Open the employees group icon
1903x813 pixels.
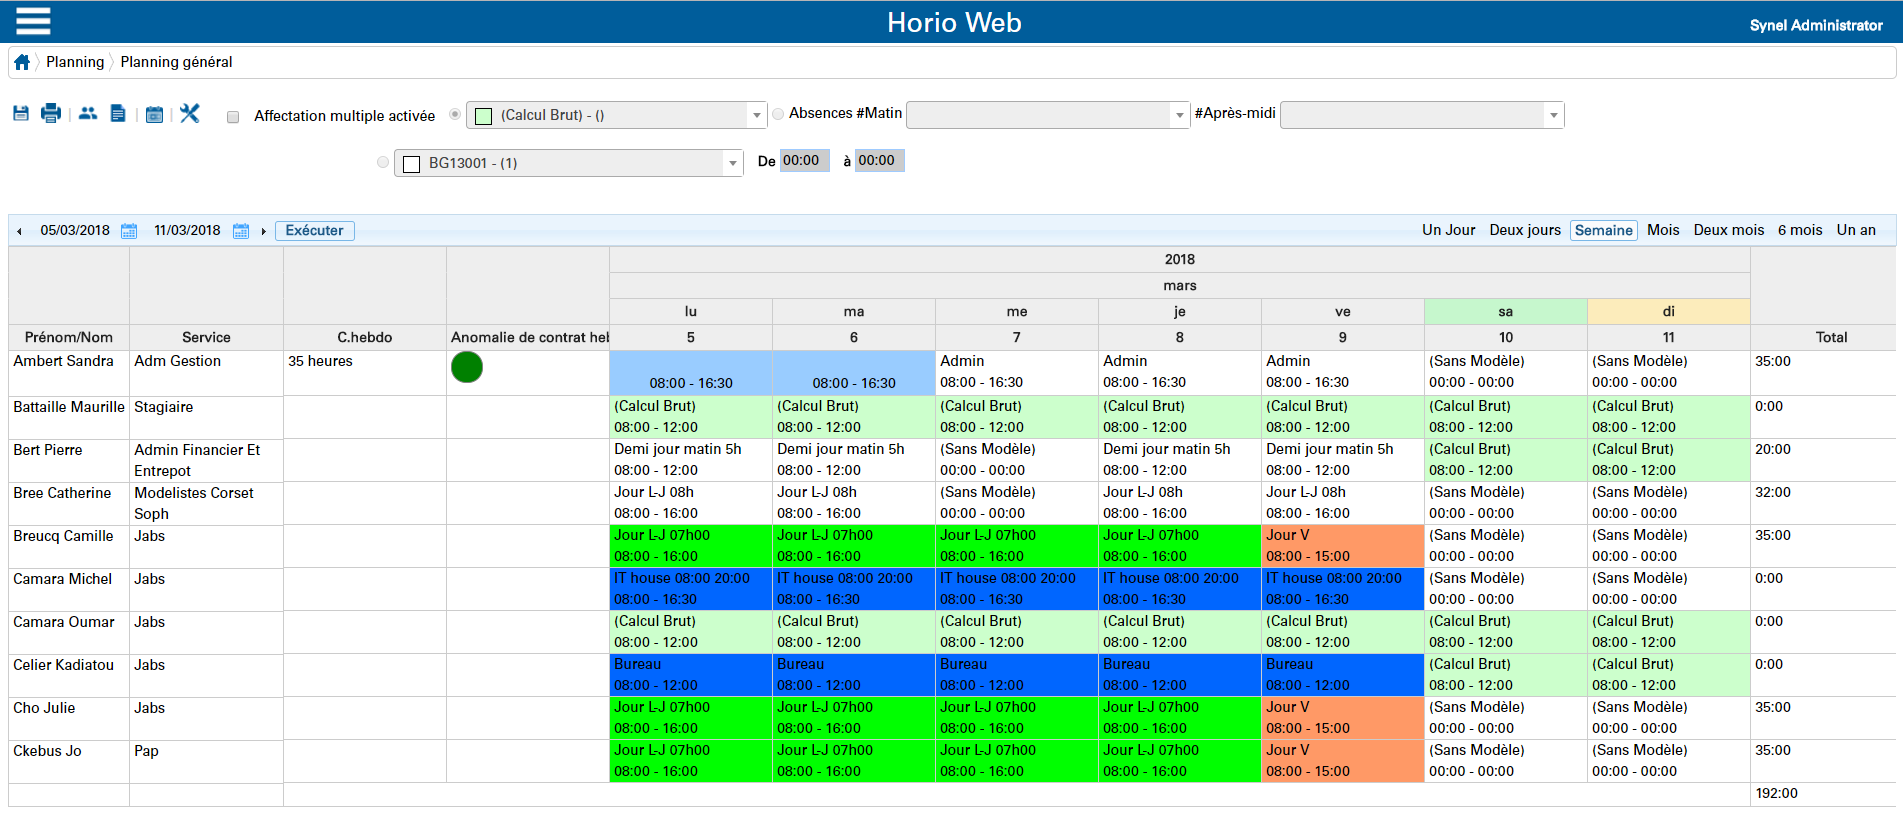[x=88, y=114]
